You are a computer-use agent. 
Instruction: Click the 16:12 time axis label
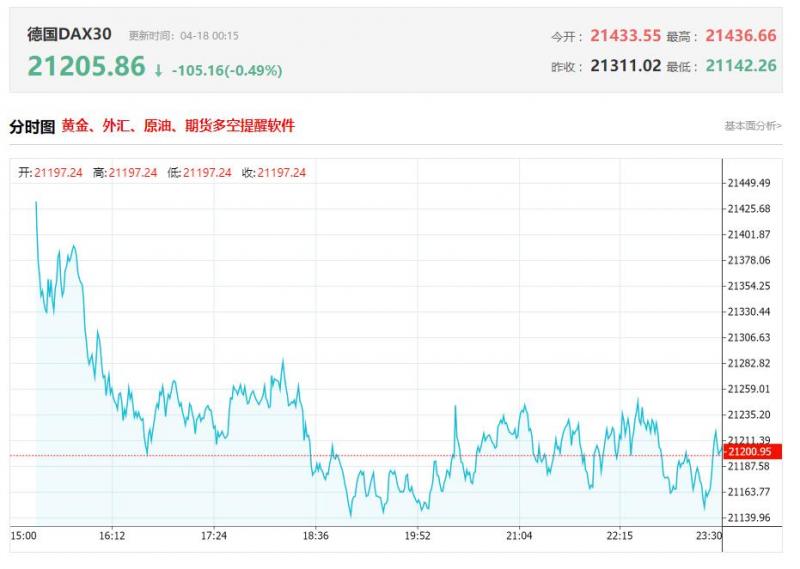click(x=112, y=536)
